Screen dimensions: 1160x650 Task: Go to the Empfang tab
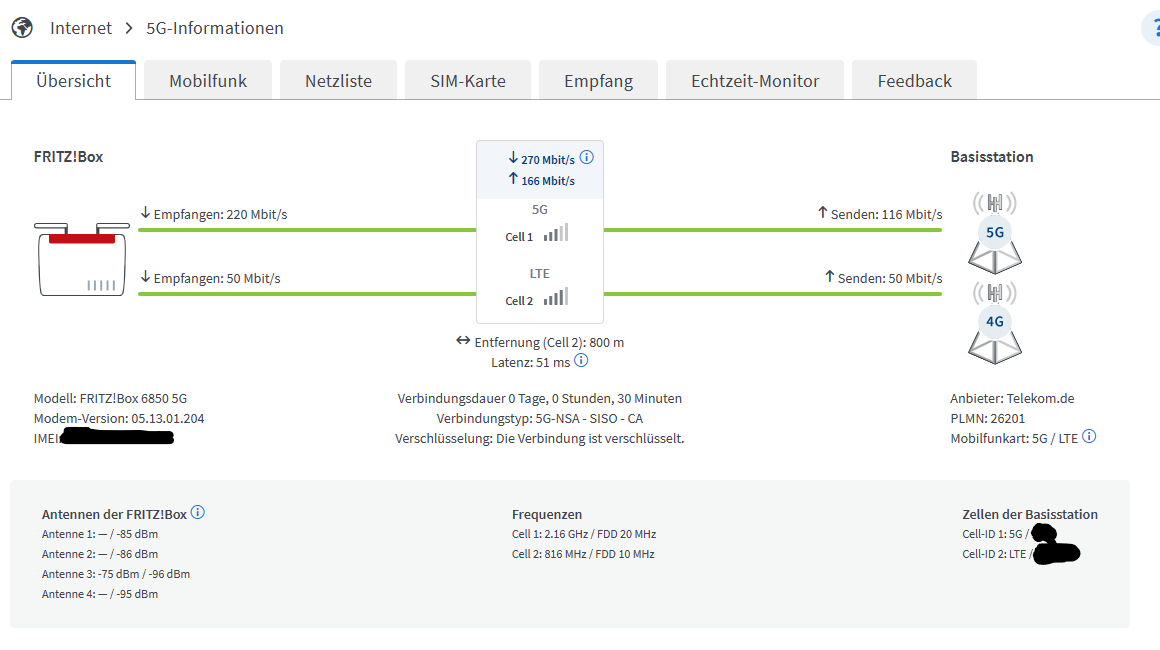(x=598, y=81)
